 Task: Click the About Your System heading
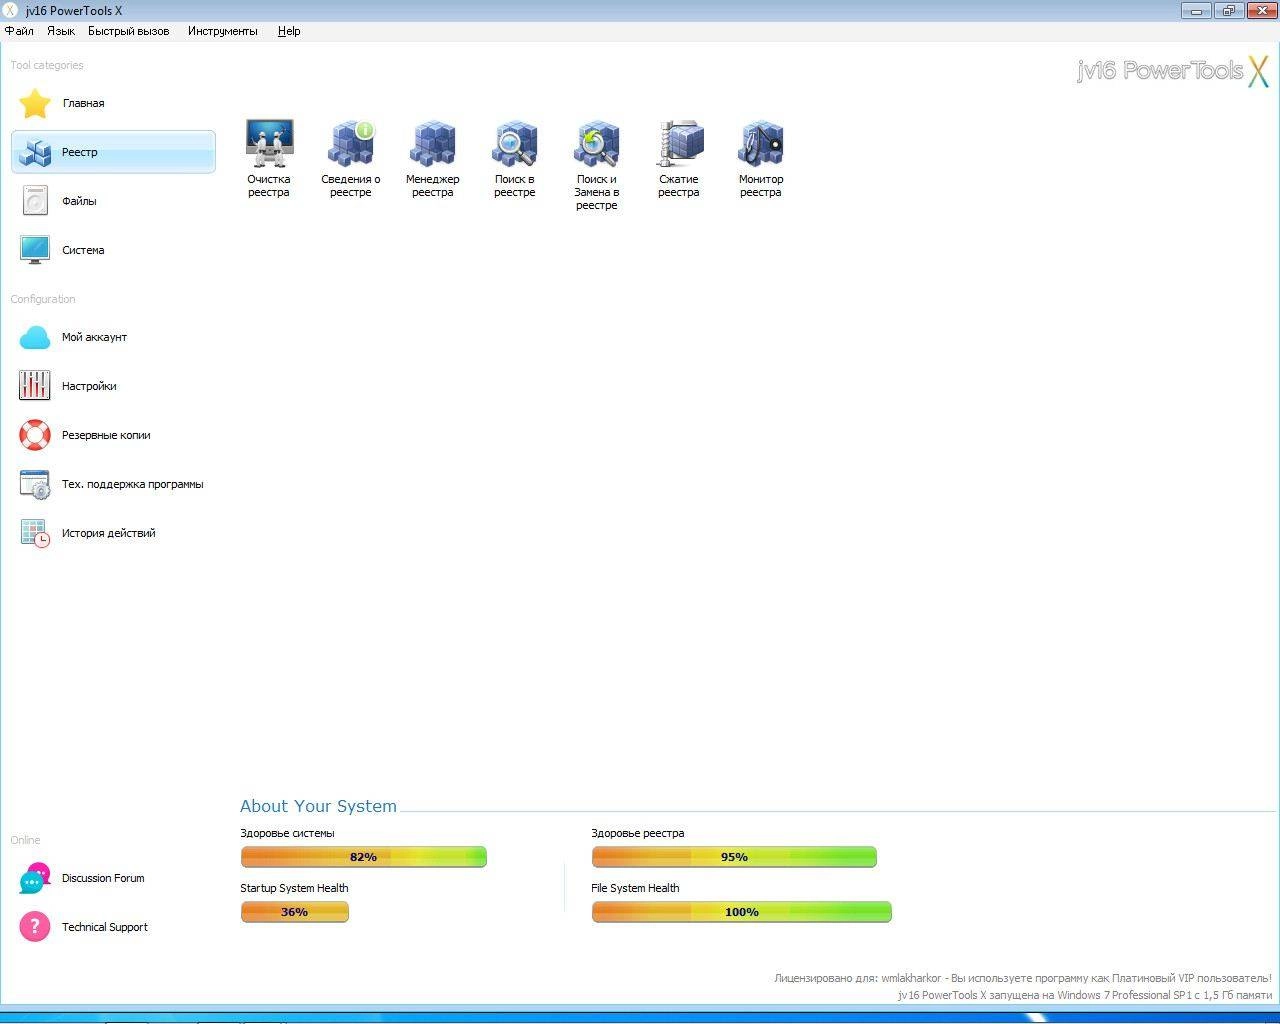pyautogui.click(x=318, y=806)
